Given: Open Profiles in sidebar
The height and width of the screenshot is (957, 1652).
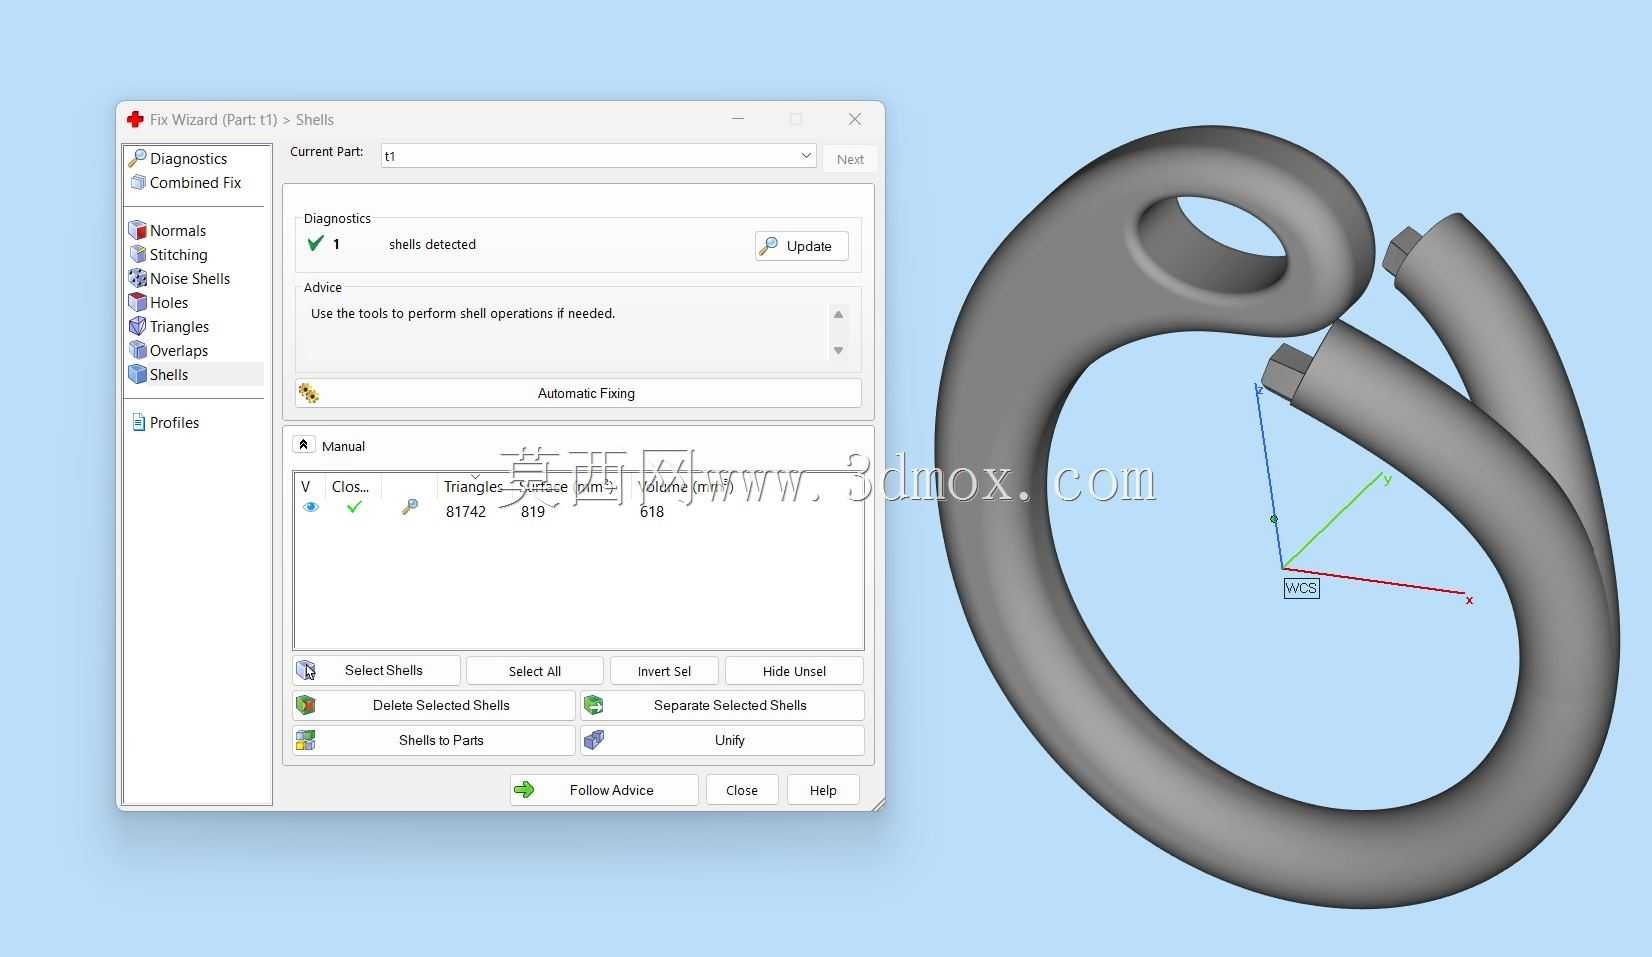Looking at the screenshot, I should [x=174, y=423].
